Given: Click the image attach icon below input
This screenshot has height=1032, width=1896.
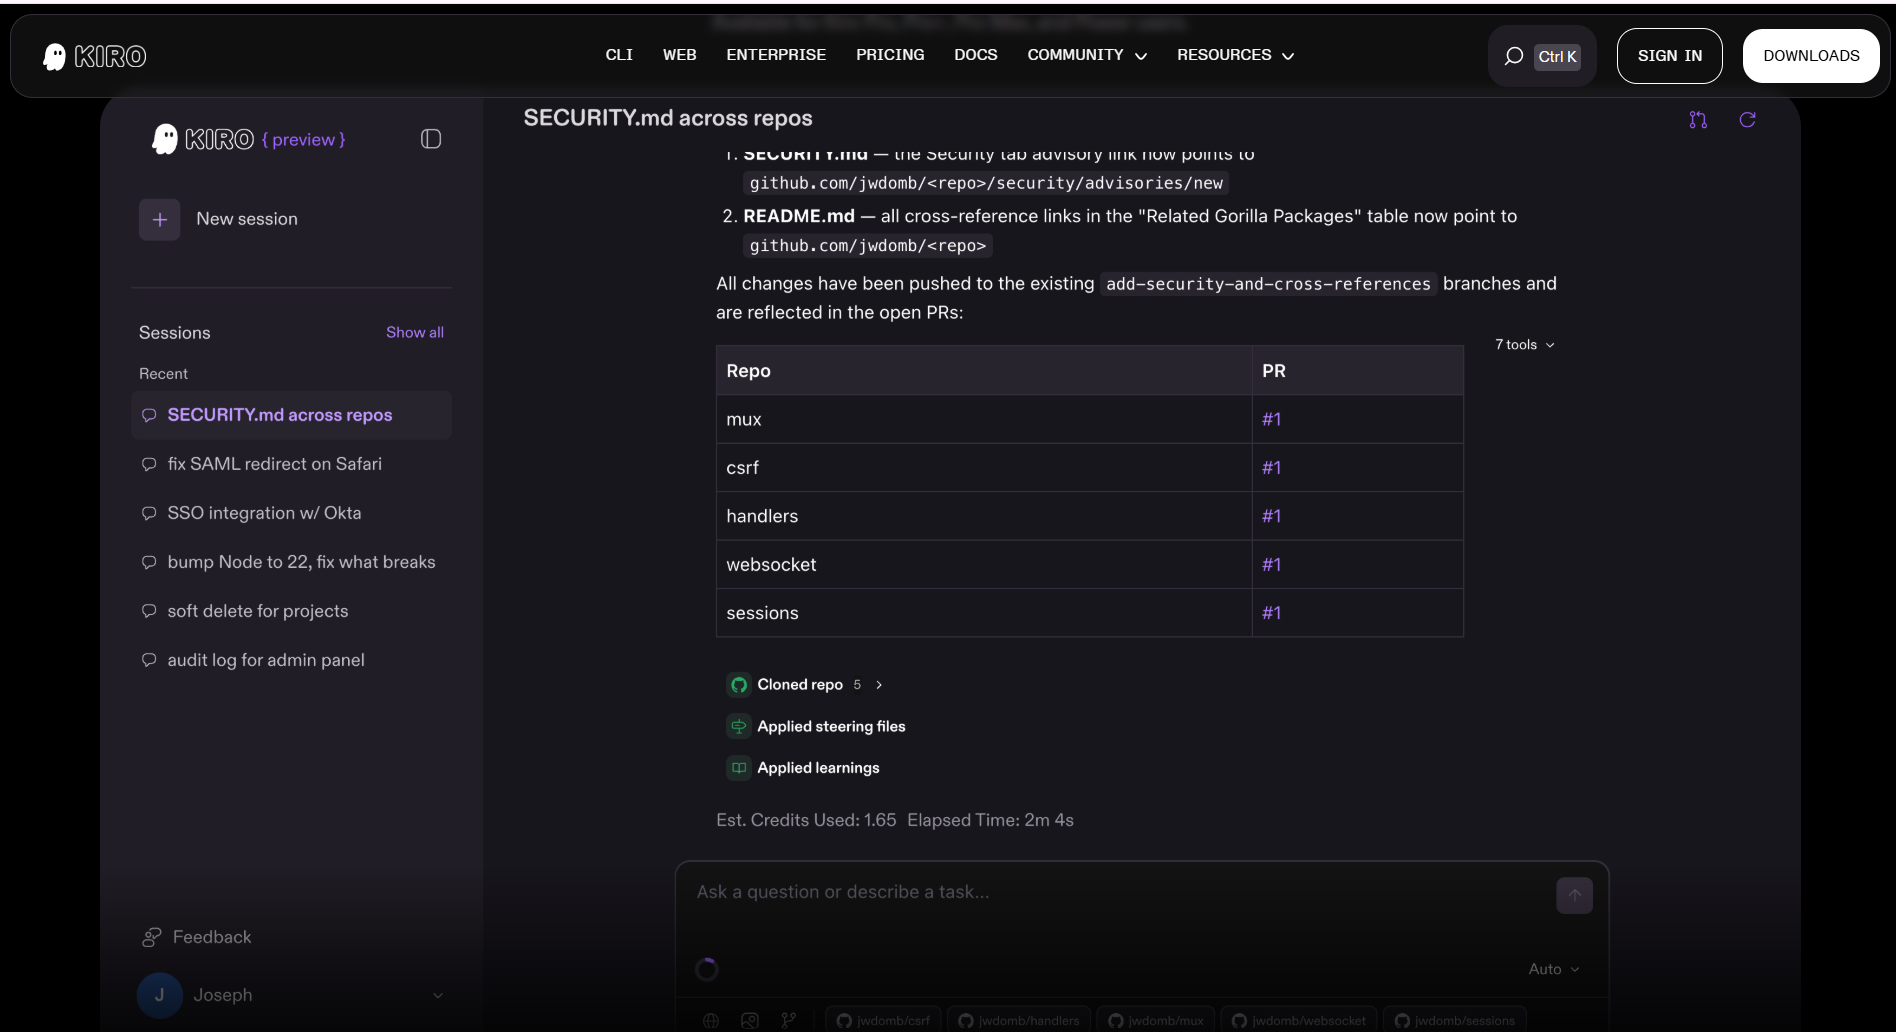Looking at the screenshot, I should pos(750,1021).
